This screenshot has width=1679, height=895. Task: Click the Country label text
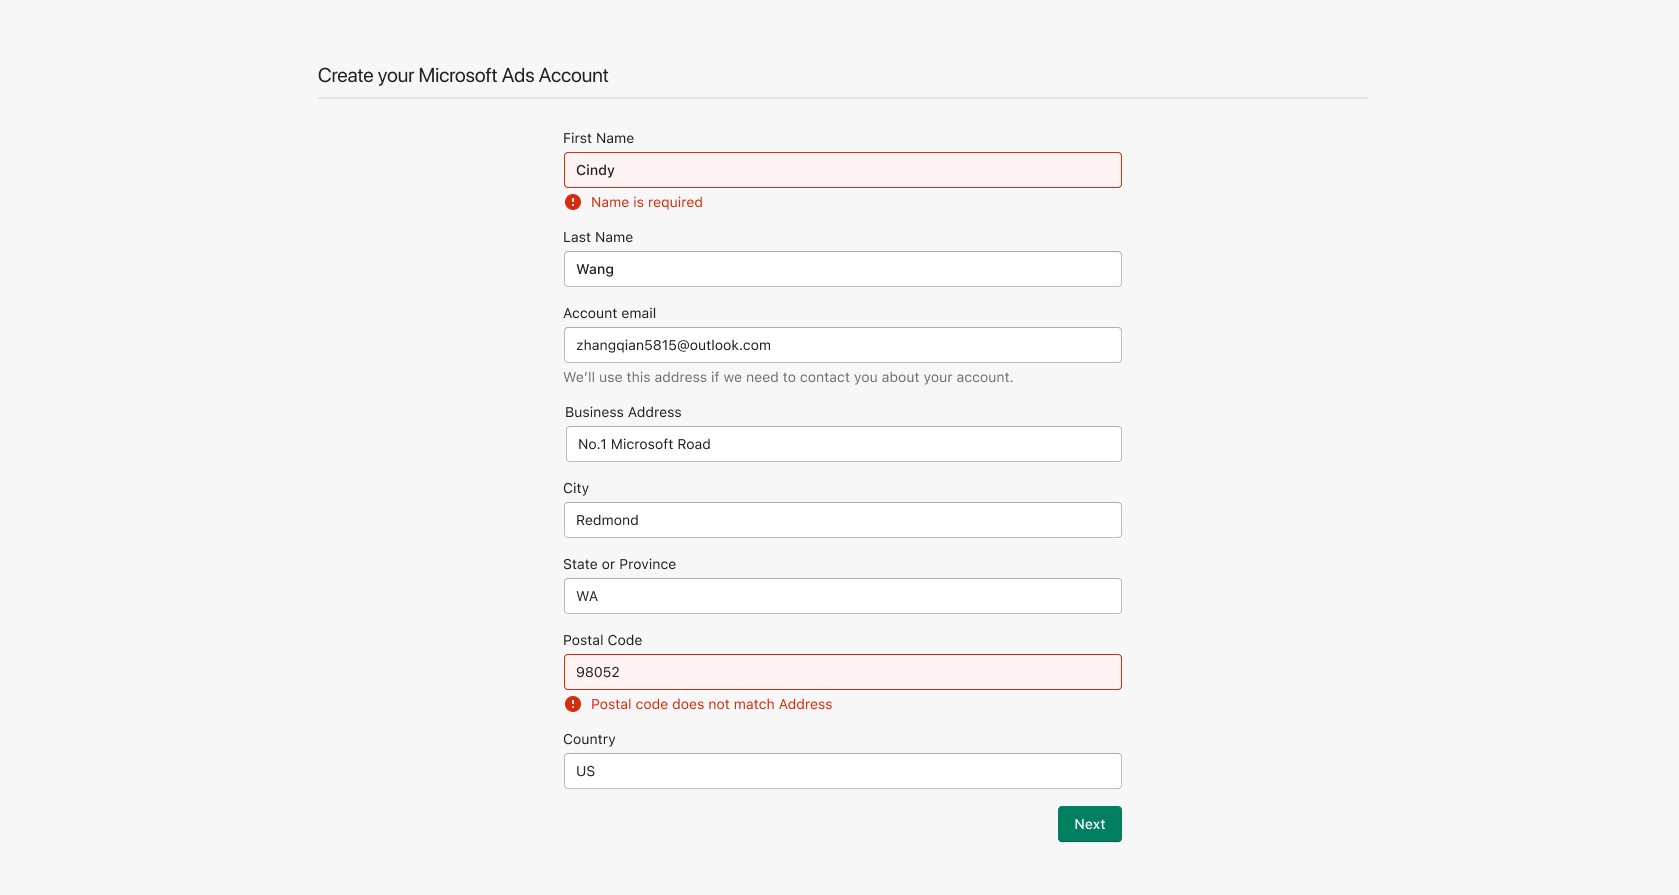(x=589, y=739)
